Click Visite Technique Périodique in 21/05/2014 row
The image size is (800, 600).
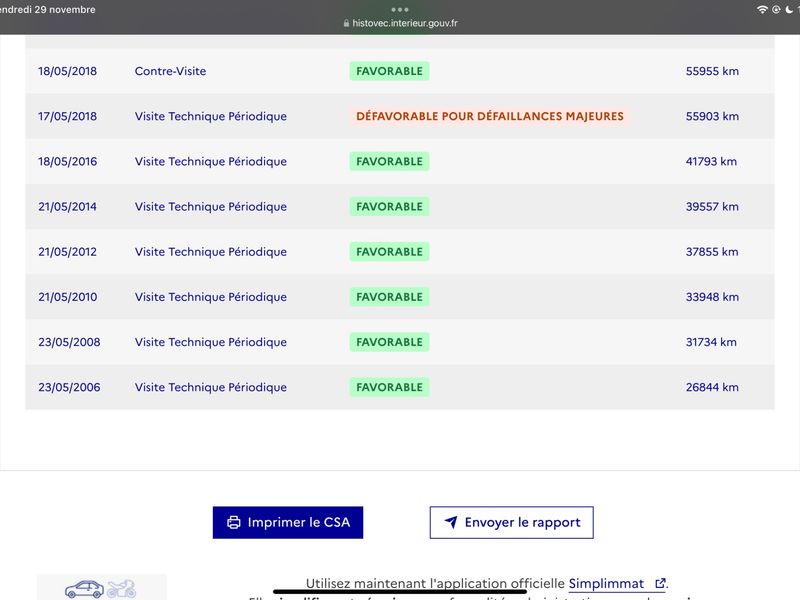click(211, 207)
